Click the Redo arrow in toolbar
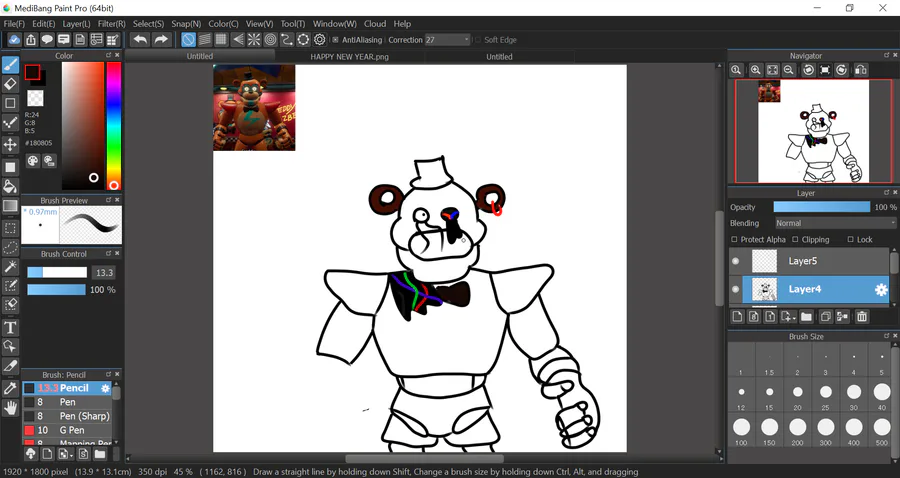The width and height of the screenshot is (900, 478). [x=161, y=40]
